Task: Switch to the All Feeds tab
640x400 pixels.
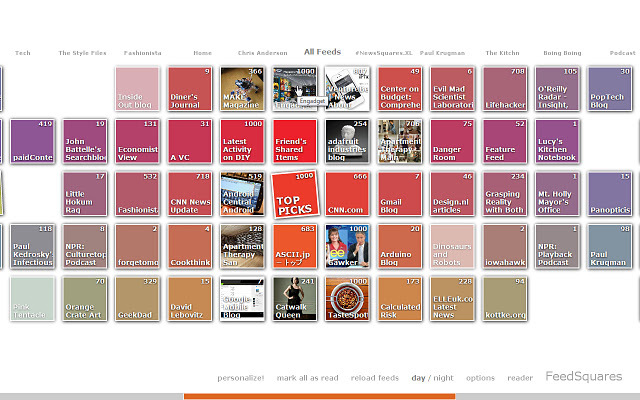Action: pos(322,51)
